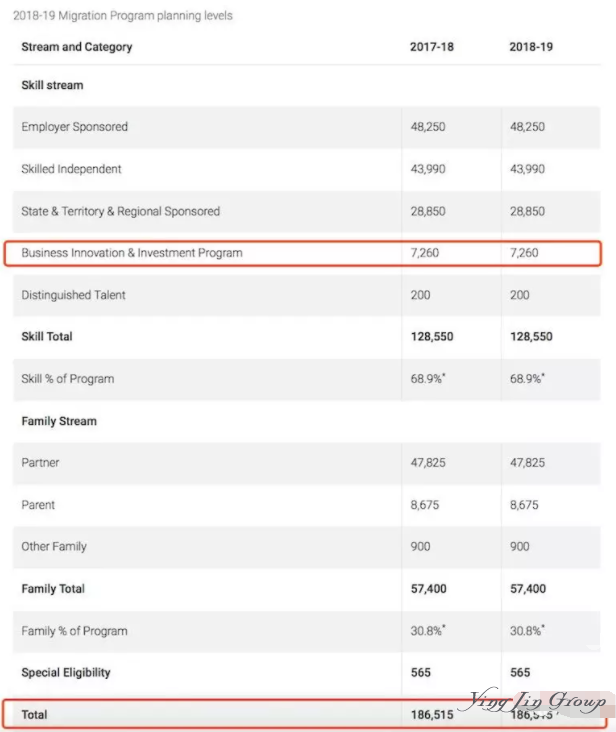
Task: Click the Total value 186,515 for 2017-18
Action: (x=432, y=715)
